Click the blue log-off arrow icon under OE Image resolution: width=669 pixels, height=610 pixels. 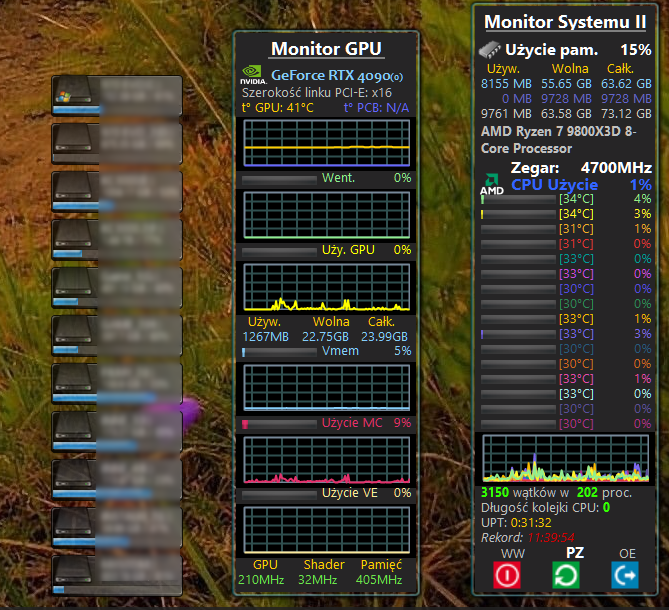pyautogui.click(x=625, y=575)
